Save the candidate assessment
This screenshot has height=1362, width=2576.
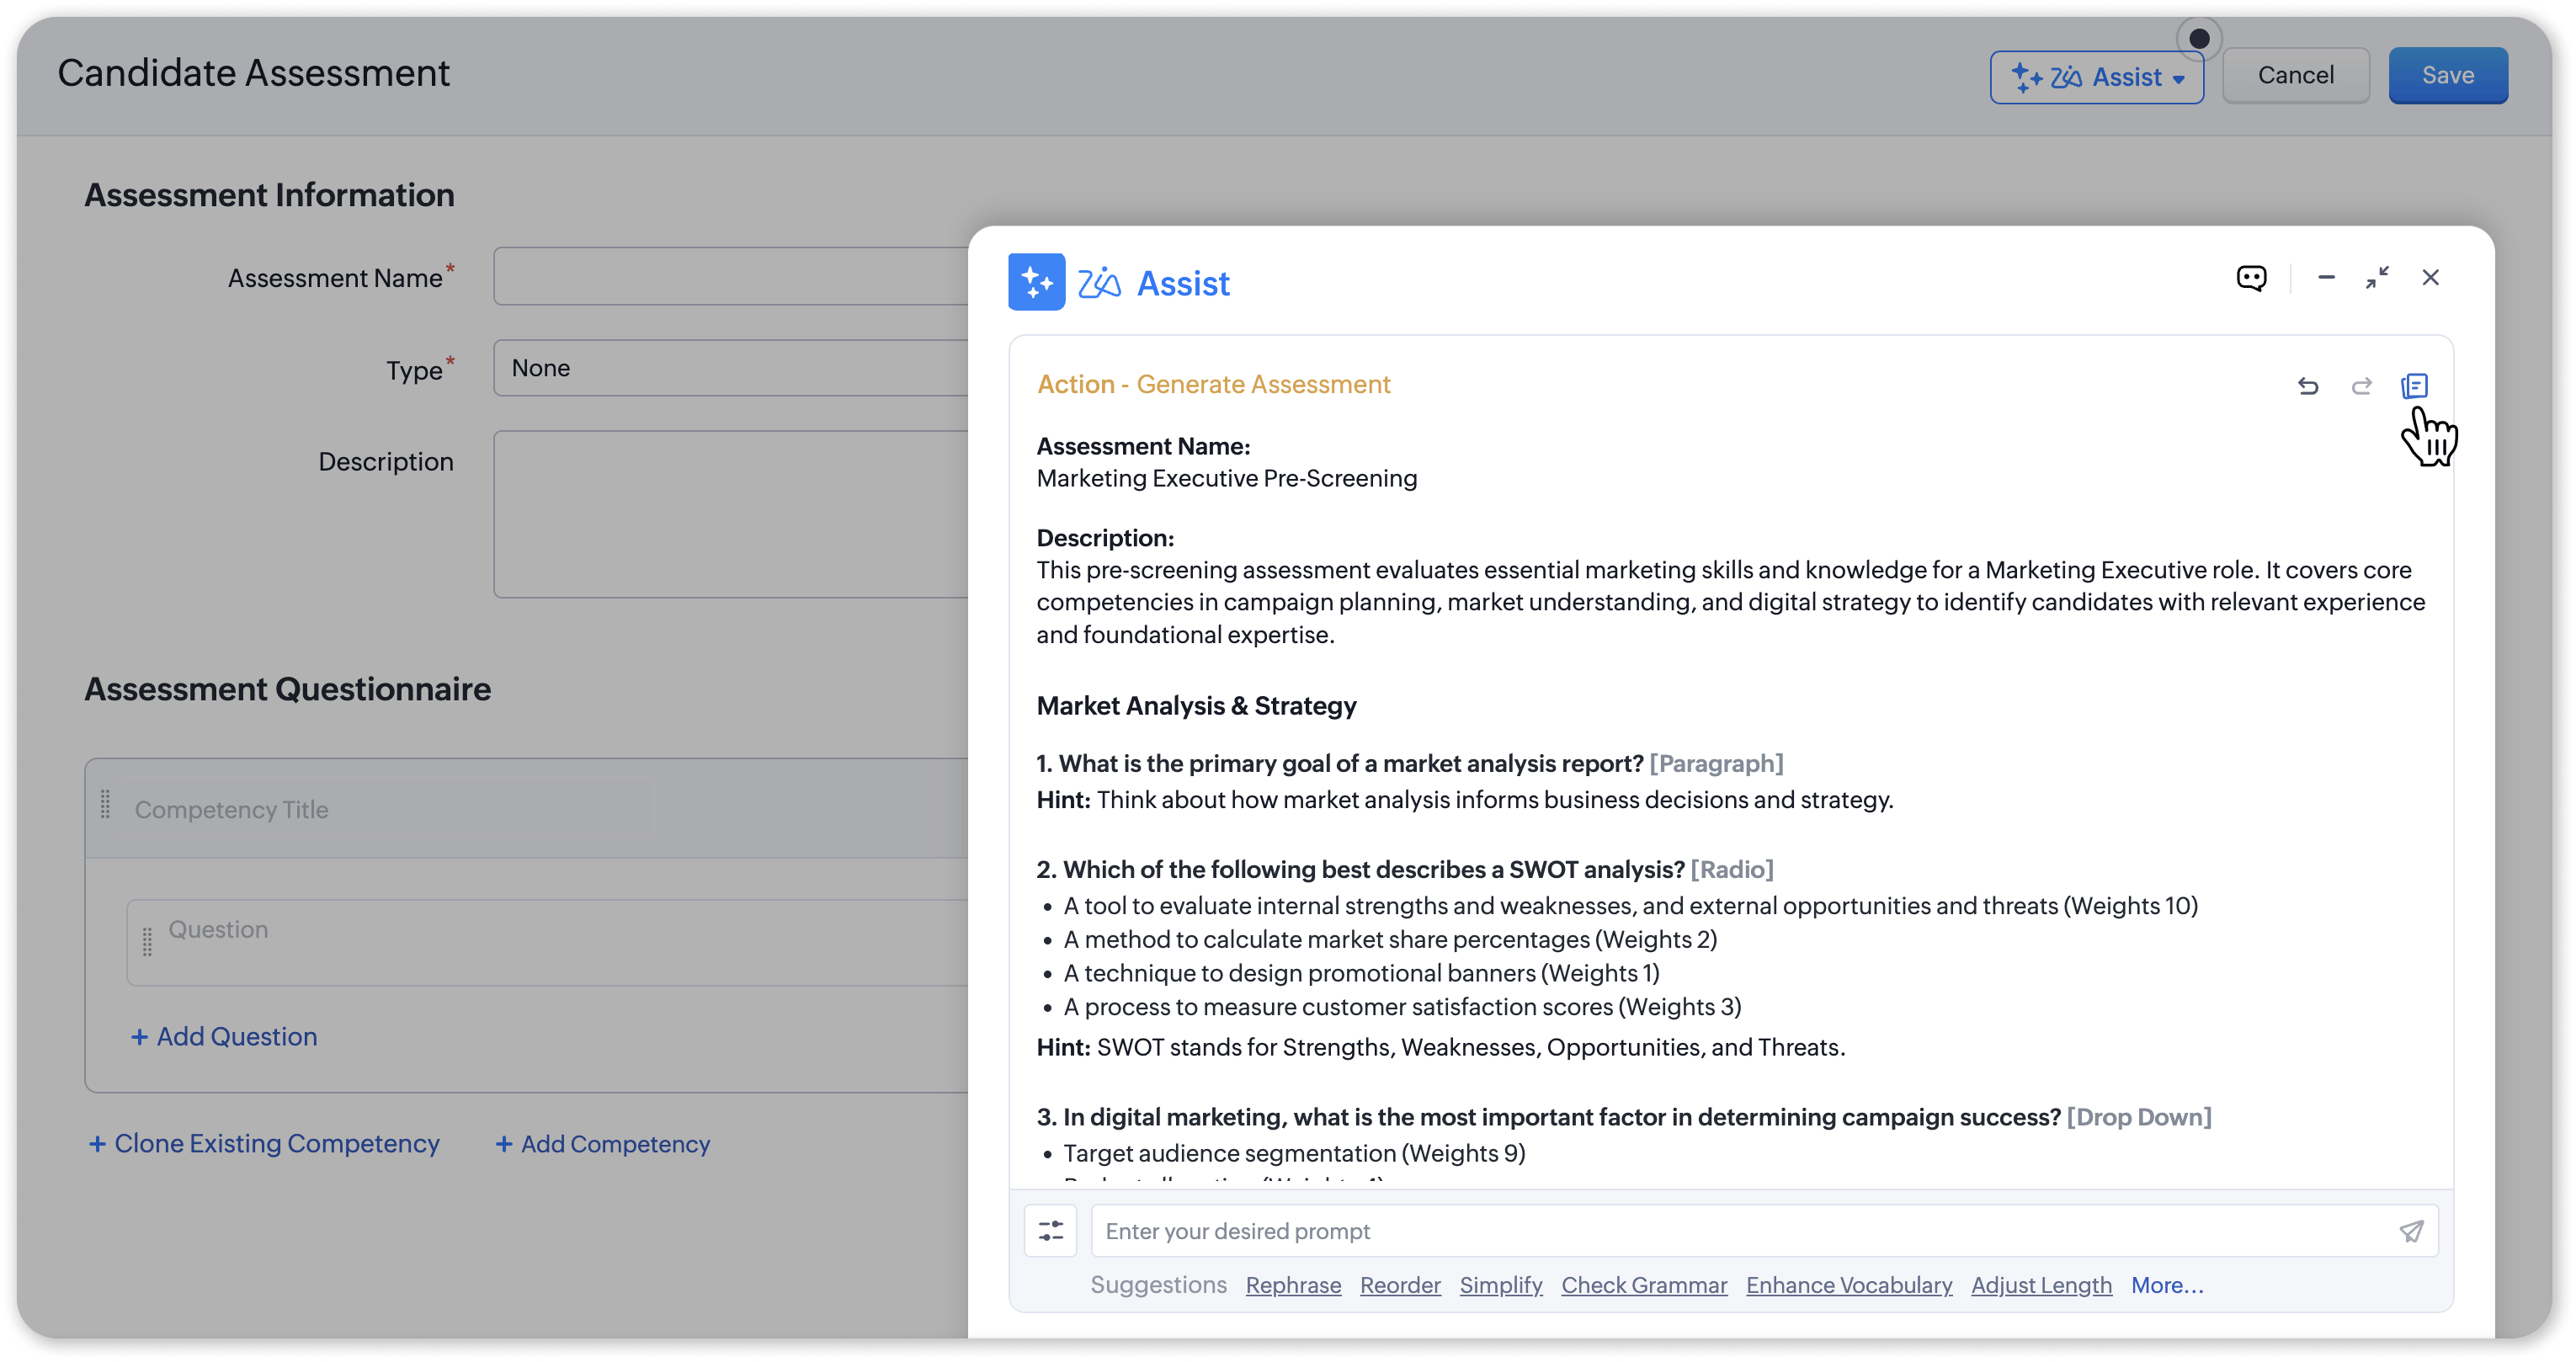2448,74
